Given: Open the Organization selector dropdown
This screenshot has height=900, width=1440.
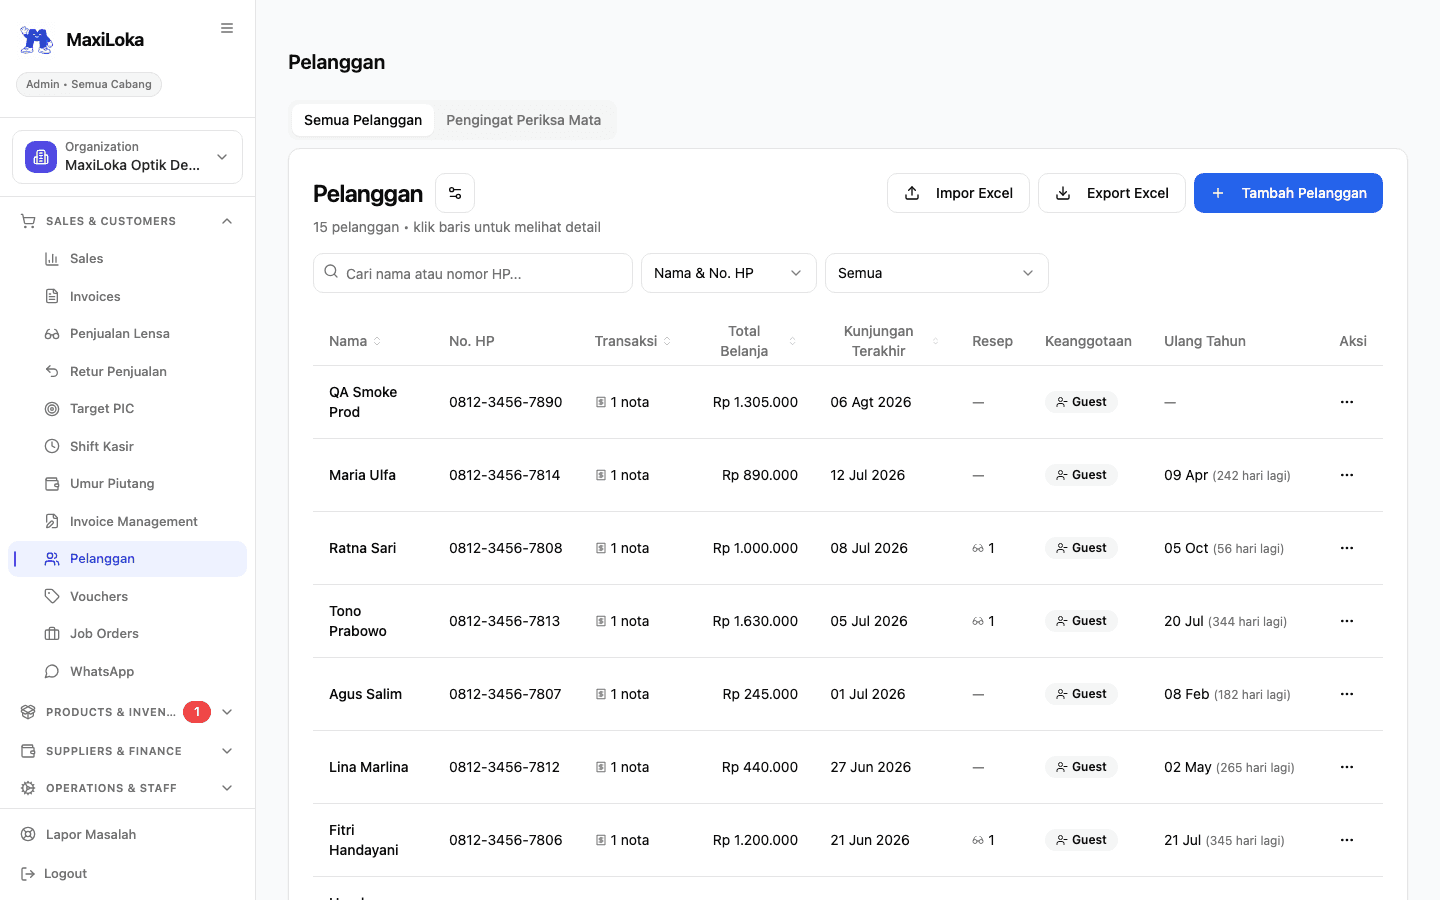Looking at the screenshot, I should click(x=127, y=157).
